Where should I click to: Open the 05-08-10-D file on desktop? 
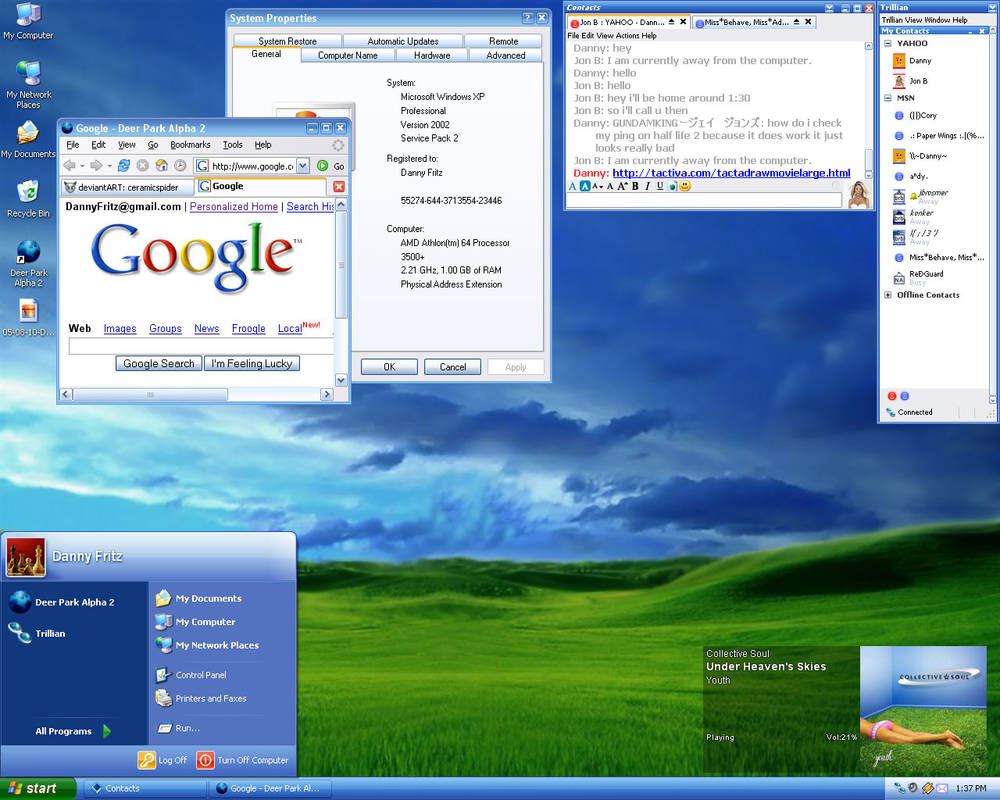click(28, 318)
